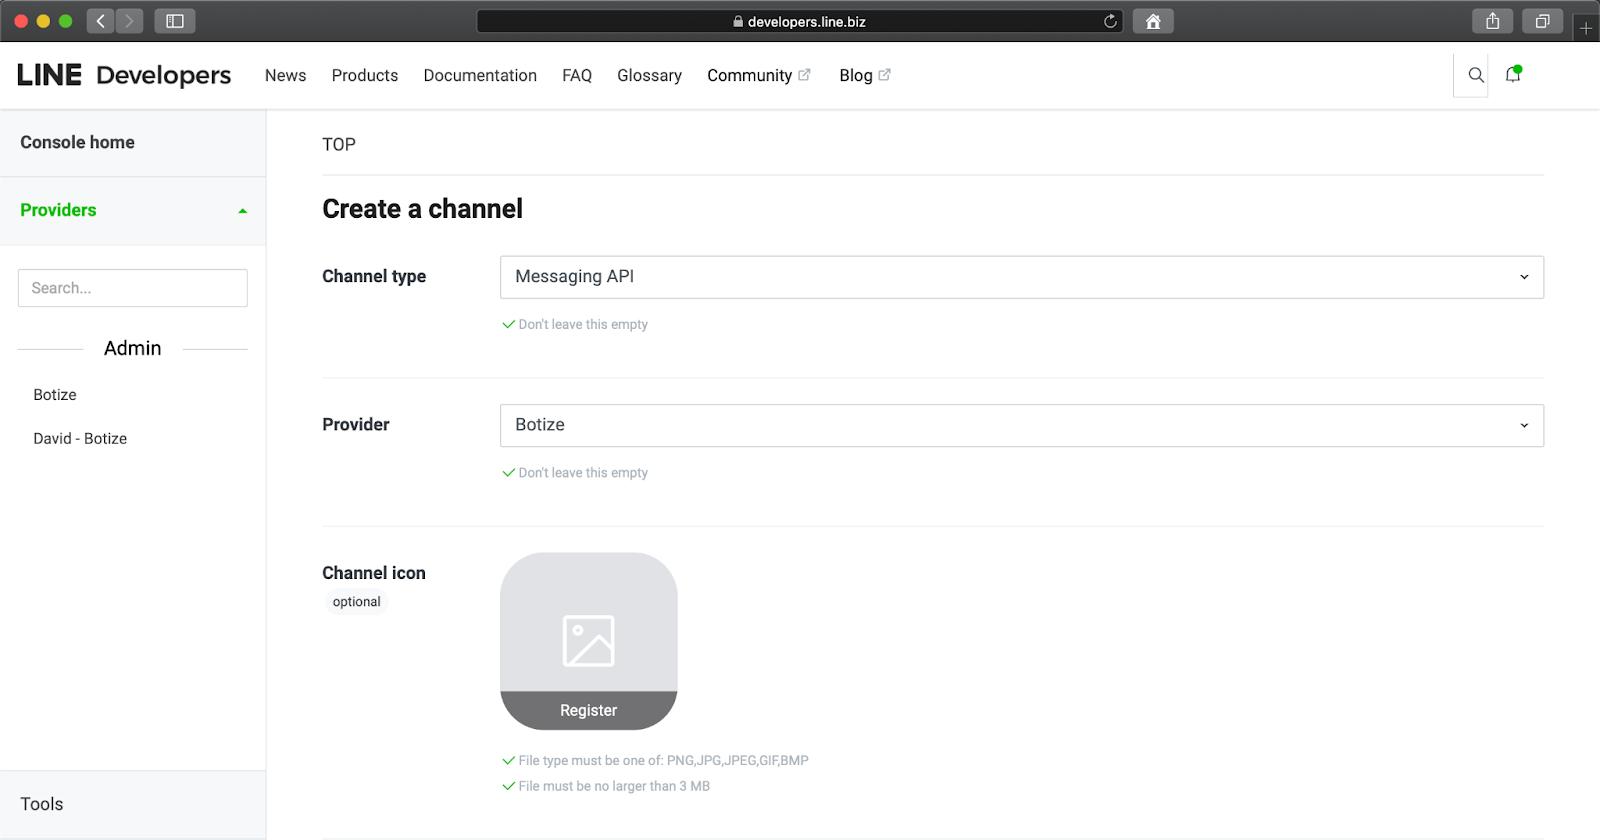
Task: Click the Safari back arrow button
Action: click(x=100, y=21)
